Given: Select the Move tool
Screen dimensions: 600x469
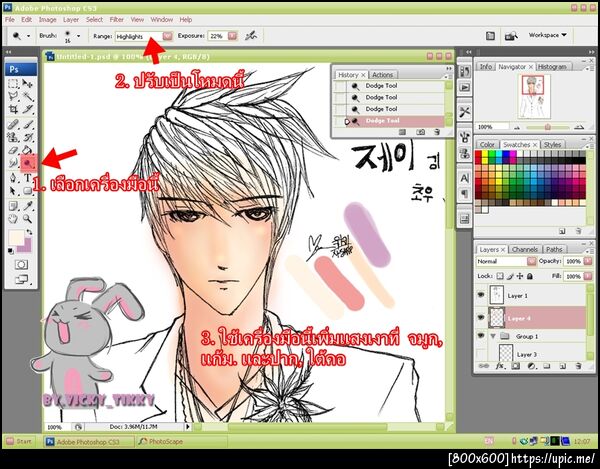Looking at the screenshot, I should pos(27,83).
